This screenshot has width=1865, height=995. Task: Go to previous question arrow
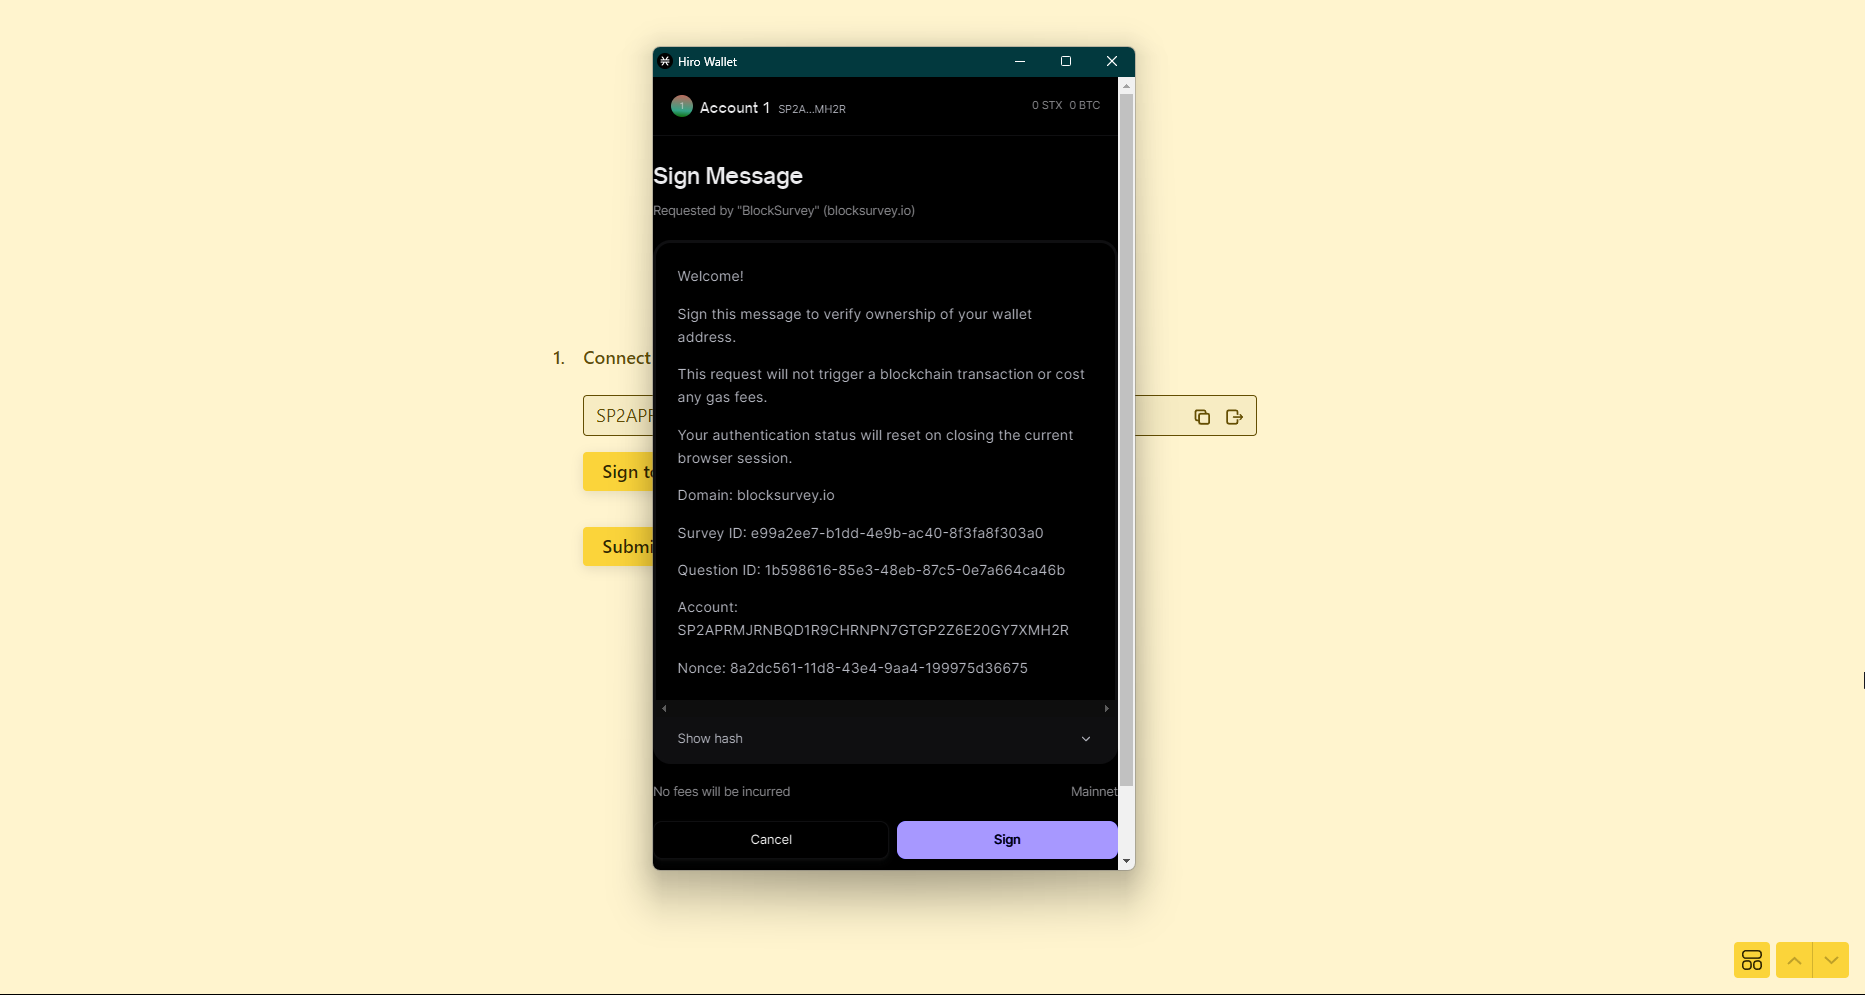click(1794, 960)
